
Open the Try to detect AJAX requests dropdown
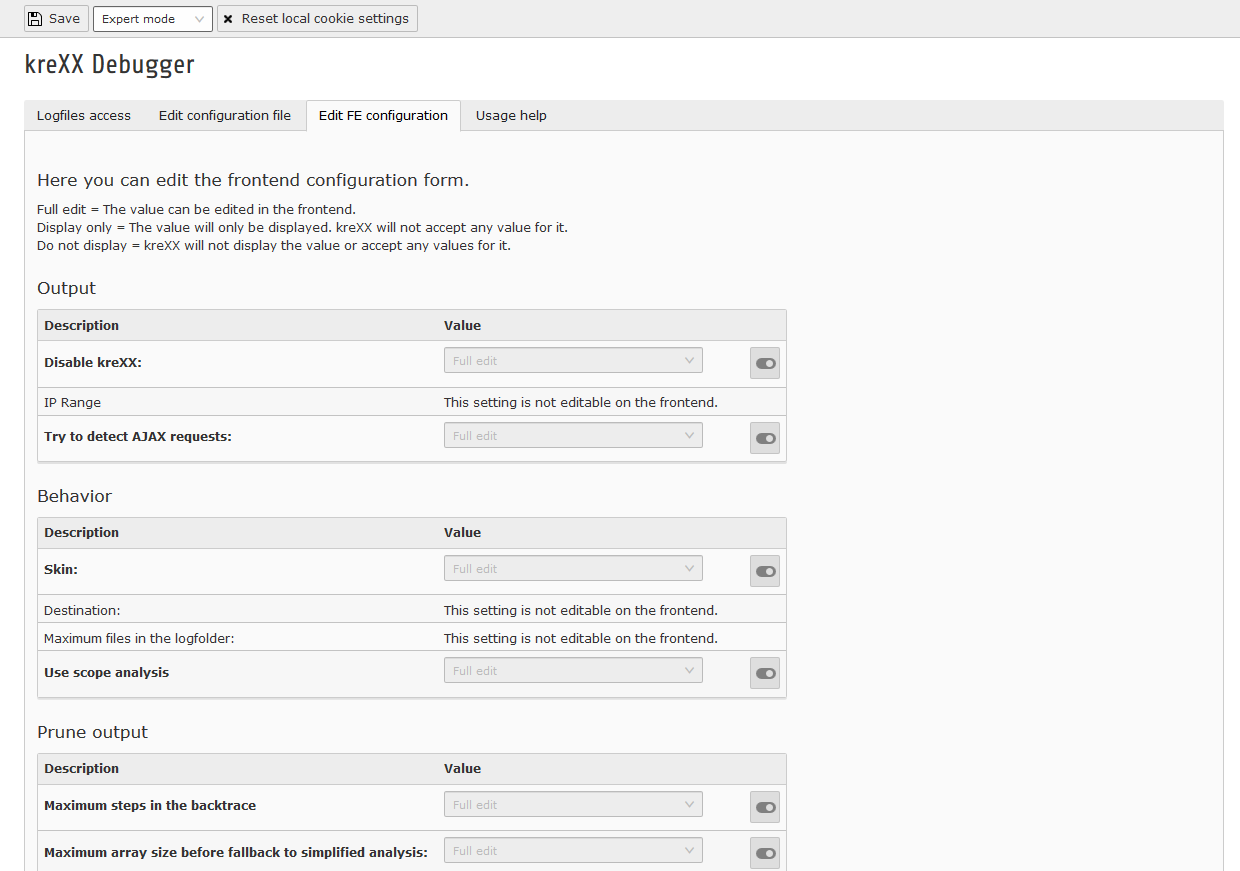(573, 435)
